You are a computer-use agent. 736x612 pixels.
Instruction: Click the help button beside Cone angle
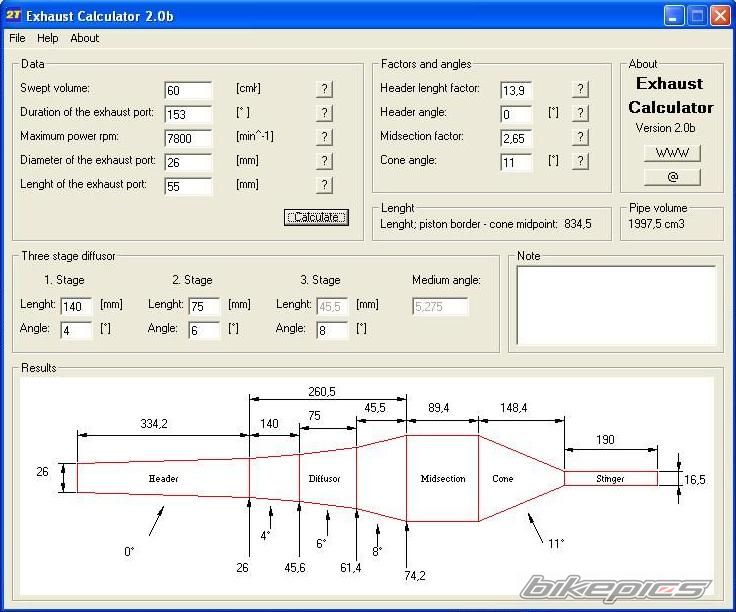(x=580, y=161)
